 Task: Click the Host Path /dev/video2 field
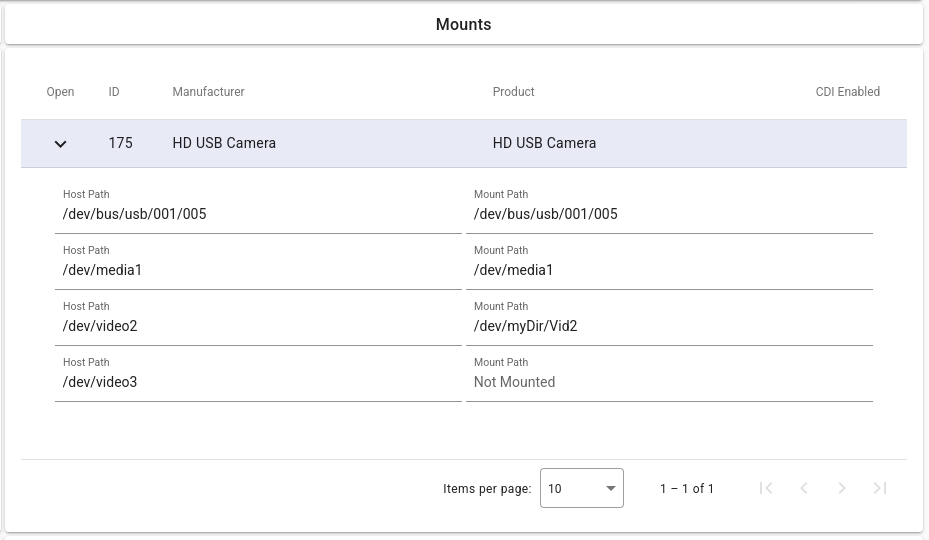pos(258,319)
